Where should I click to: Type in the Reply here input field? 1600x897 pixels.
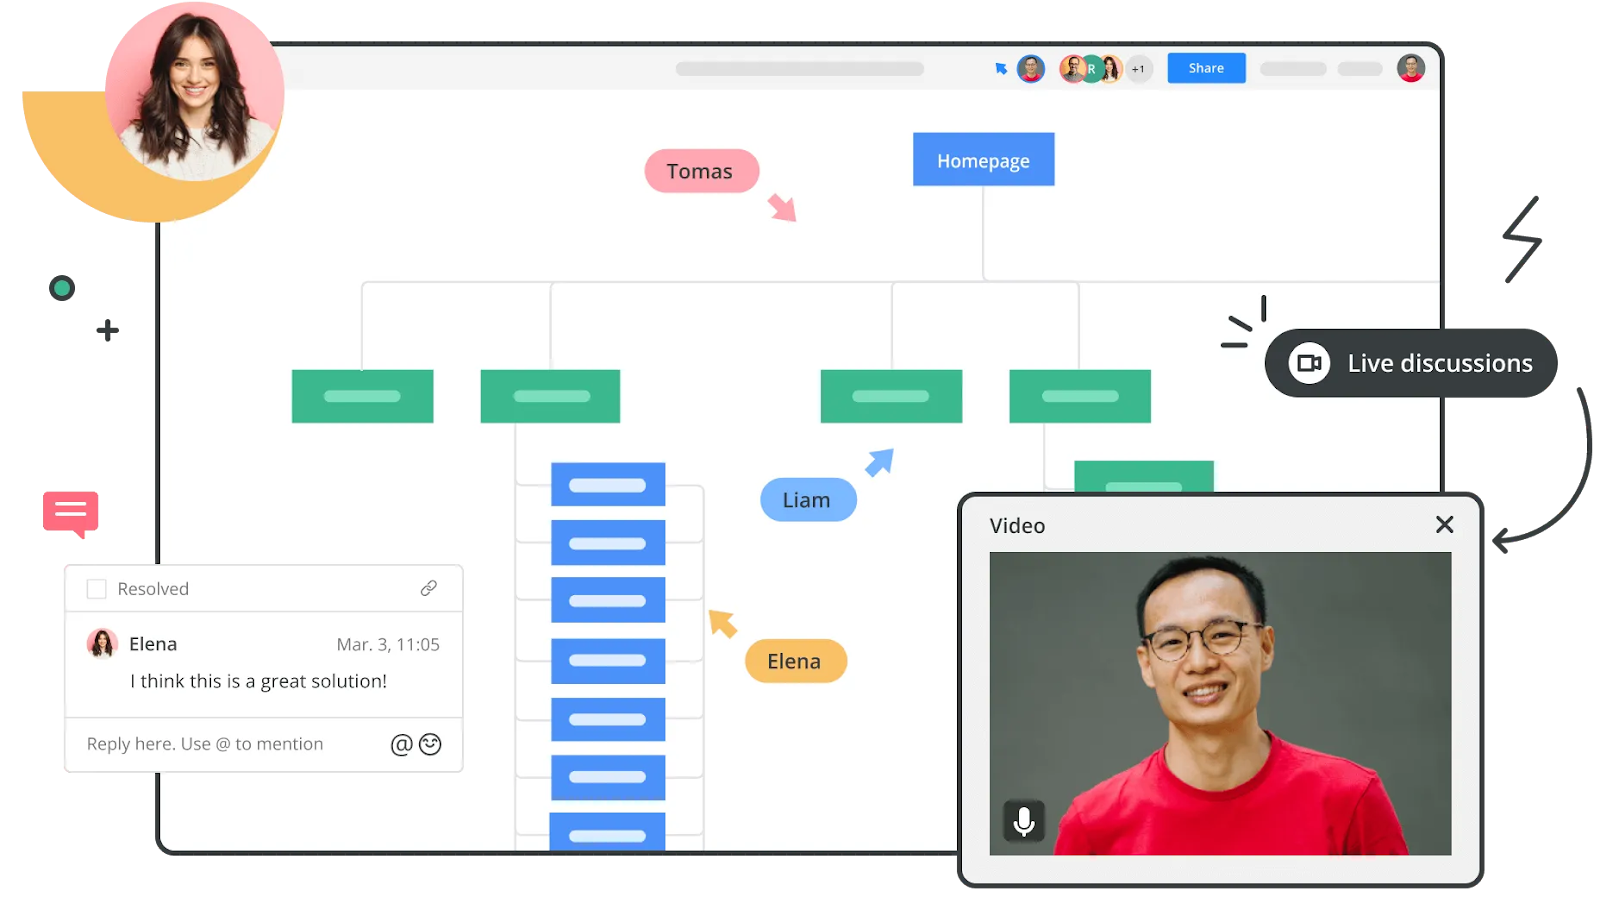tap(230, 744)
